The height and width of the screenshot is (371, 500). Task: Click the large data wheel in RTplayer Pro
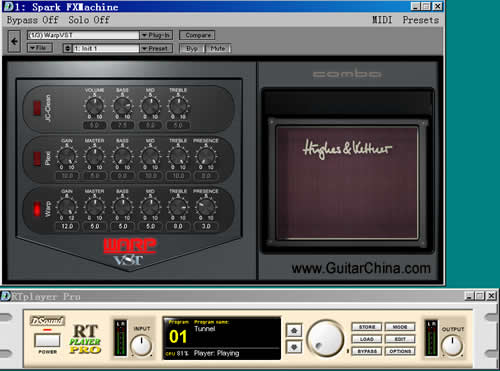pyautogui.click(x=325, y=338)
